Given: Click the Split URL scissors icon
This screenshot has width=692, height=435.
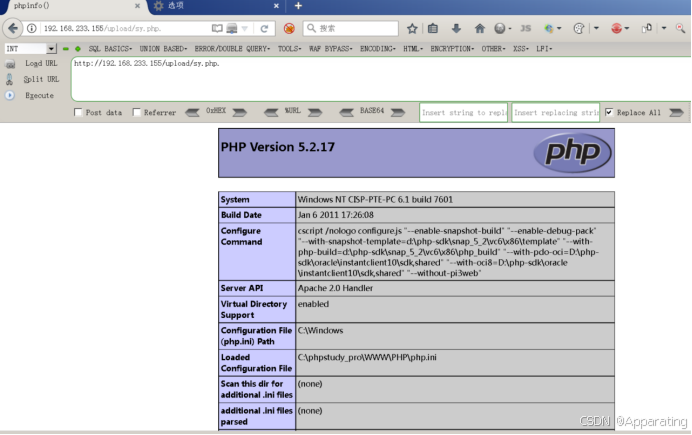Looking at the screenshot, I should [9, 79].
